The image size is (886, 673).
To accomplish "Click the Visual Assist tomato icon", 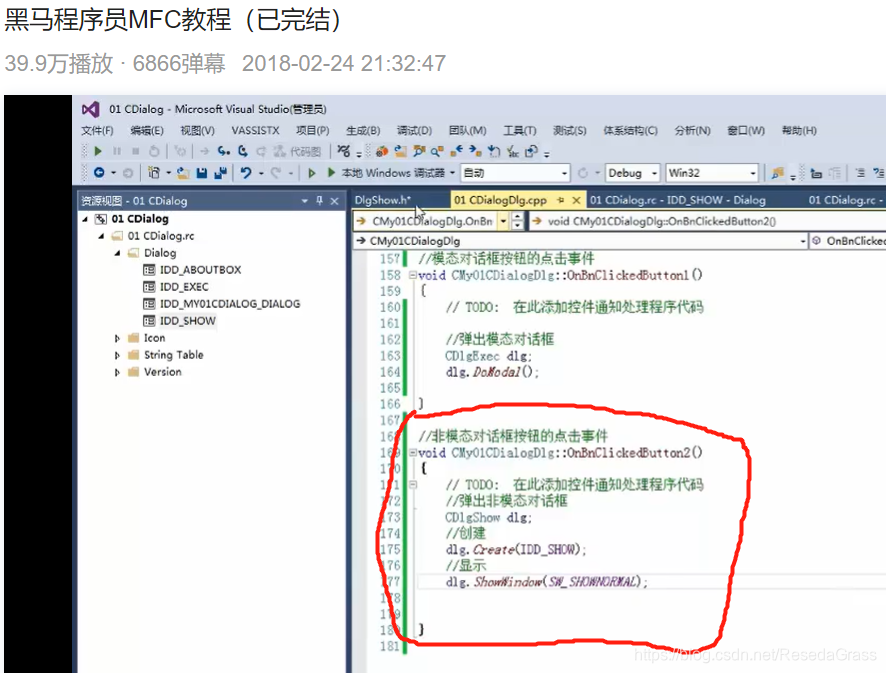I will click(x=382, y=151).
